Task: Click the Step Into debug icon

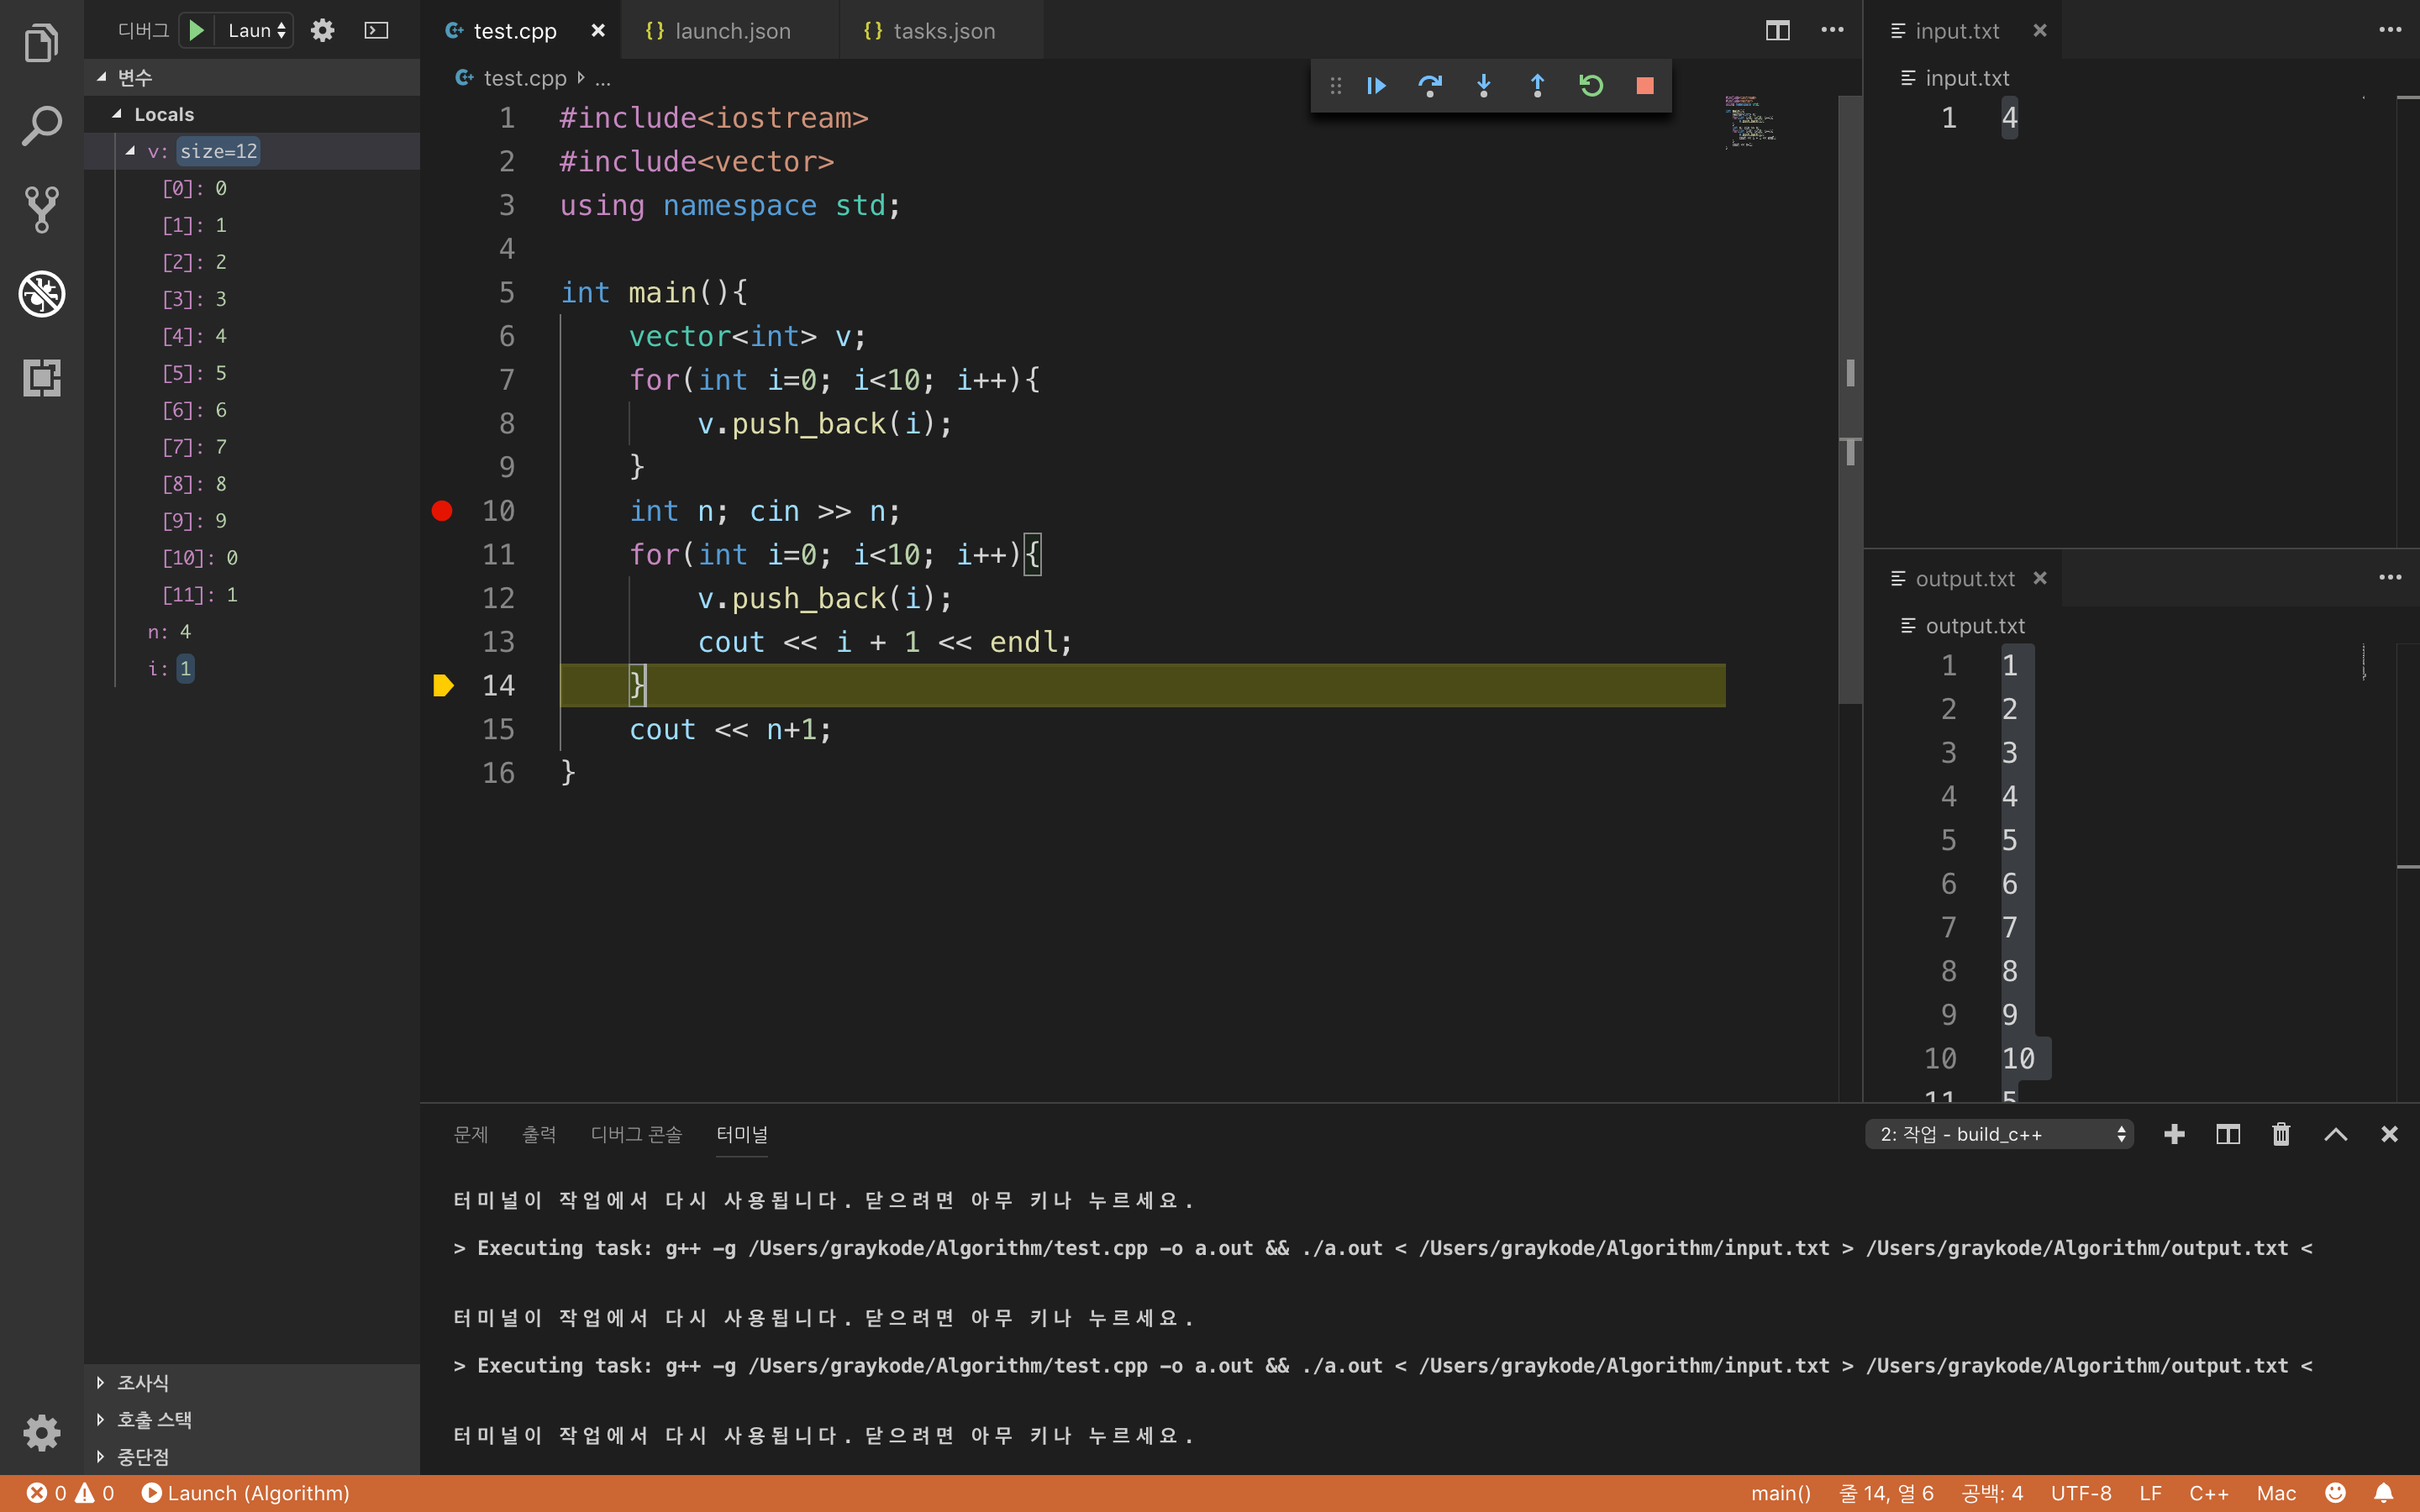Action: (1484, 86)
